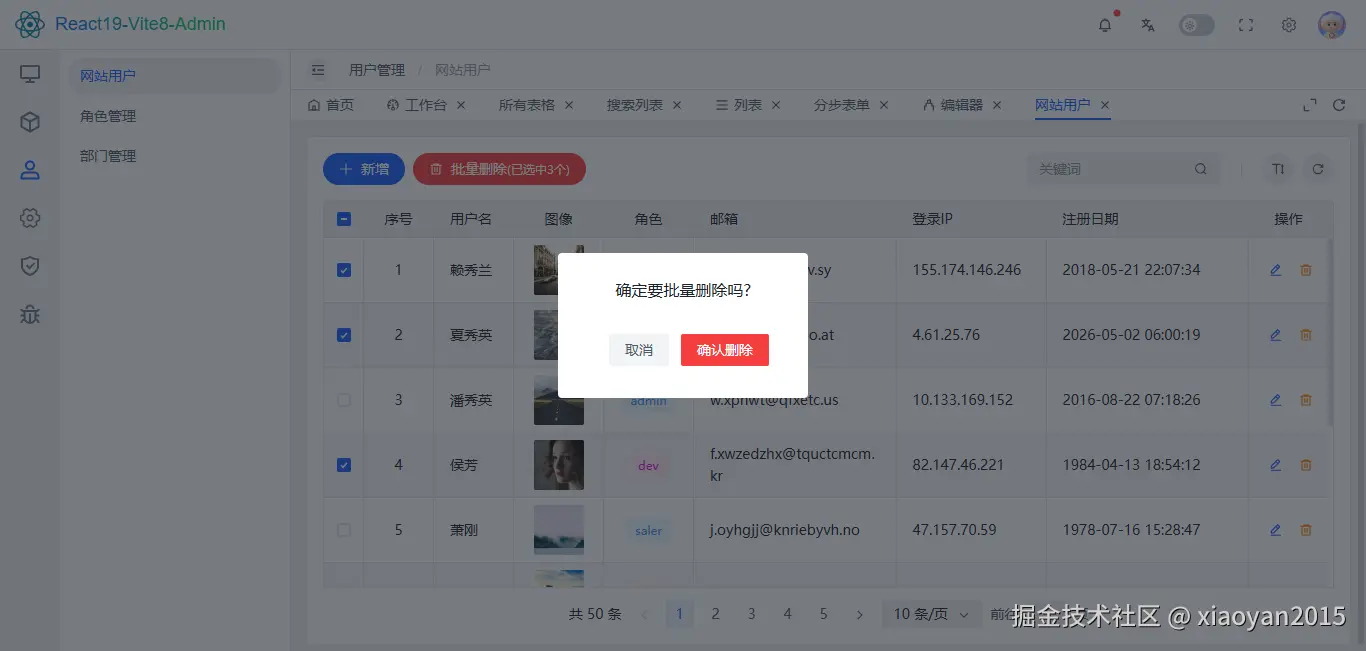1366x651 pixels.
Task: Open the language translation switcher
Action: pos(1148,25)
